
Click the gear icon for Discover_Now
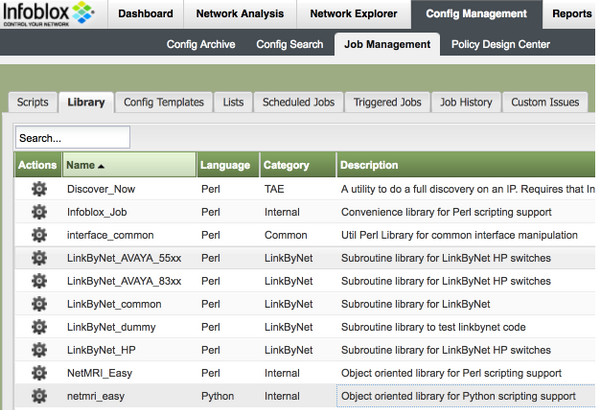pyautogui.click(x=39, y=189)
